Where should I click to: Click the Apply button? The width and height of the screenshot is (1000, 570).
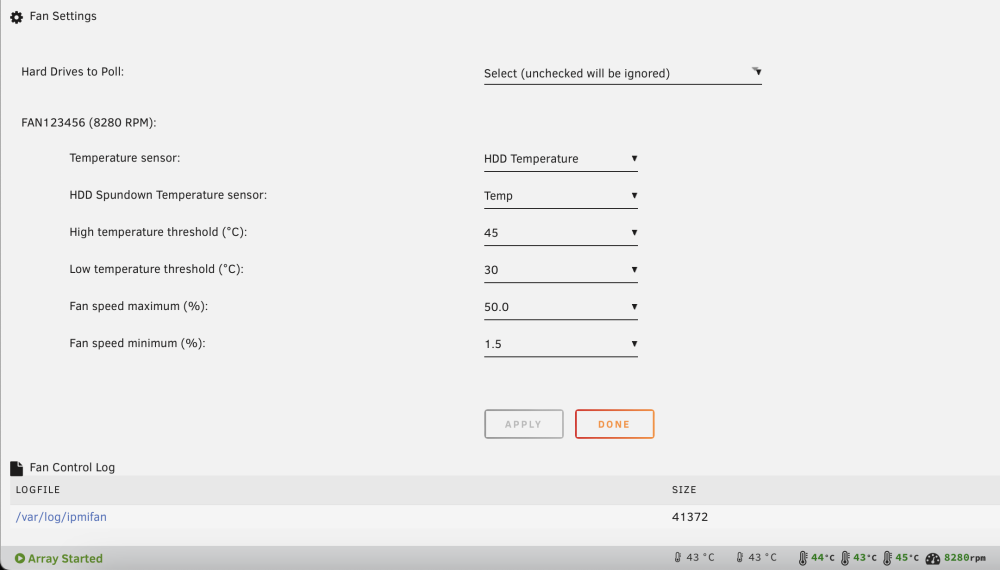[524, 424]
